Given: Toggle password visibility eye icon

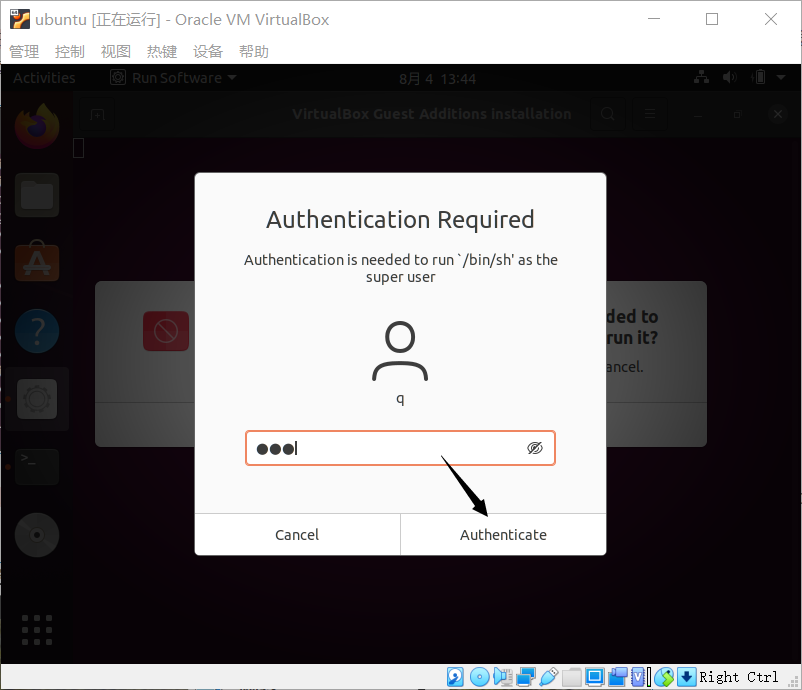Looking at the screenshot, I should click(534, 448).
